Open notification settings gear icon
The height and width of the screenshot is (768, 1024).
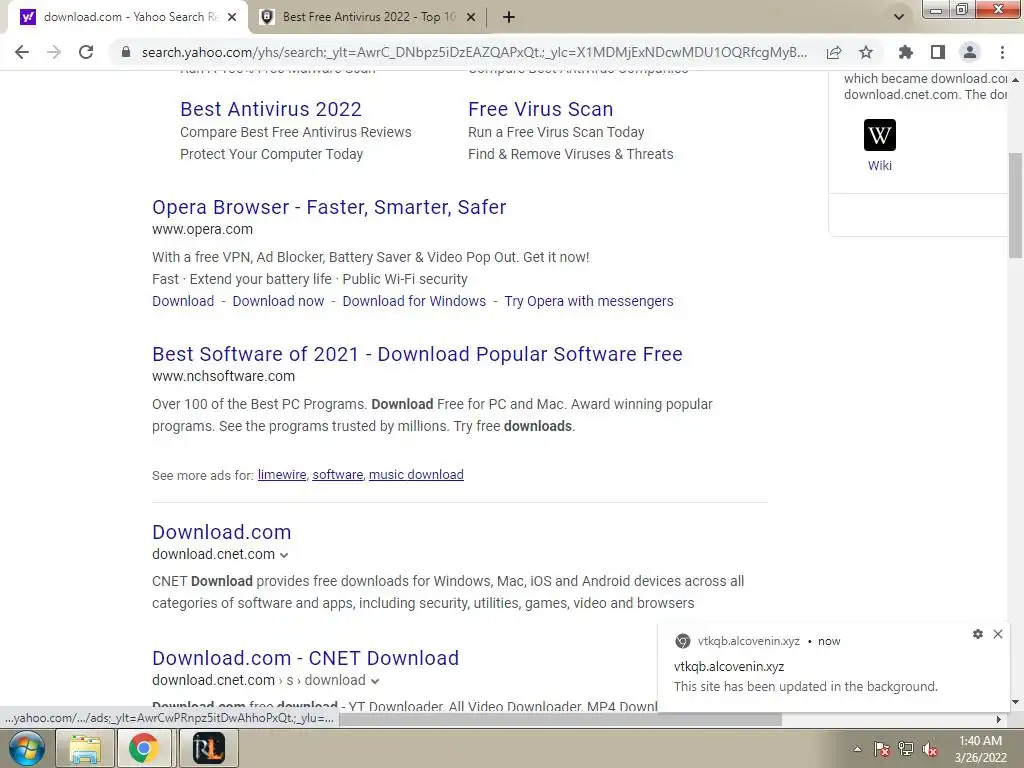[x=978, y=634]
